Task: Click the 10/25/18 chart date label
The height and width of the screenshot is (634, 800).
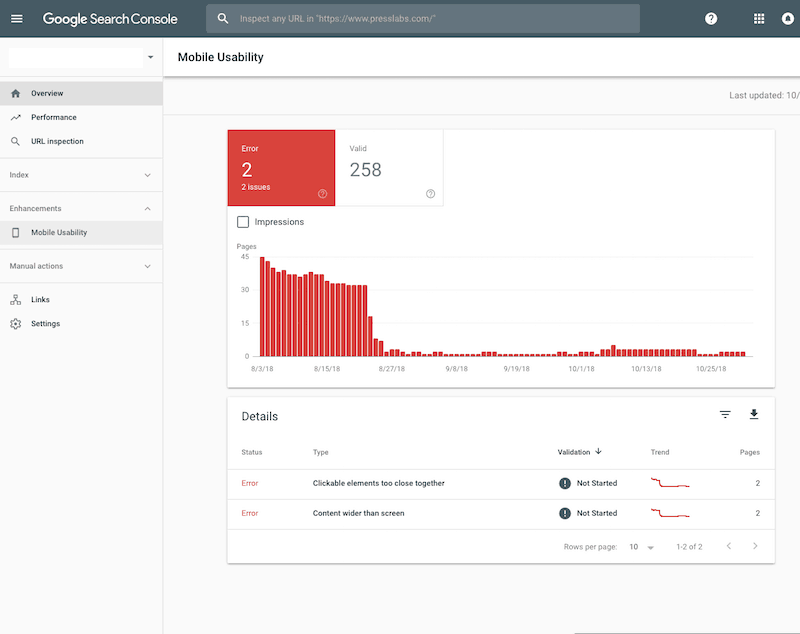Action: tap(711, 369)
